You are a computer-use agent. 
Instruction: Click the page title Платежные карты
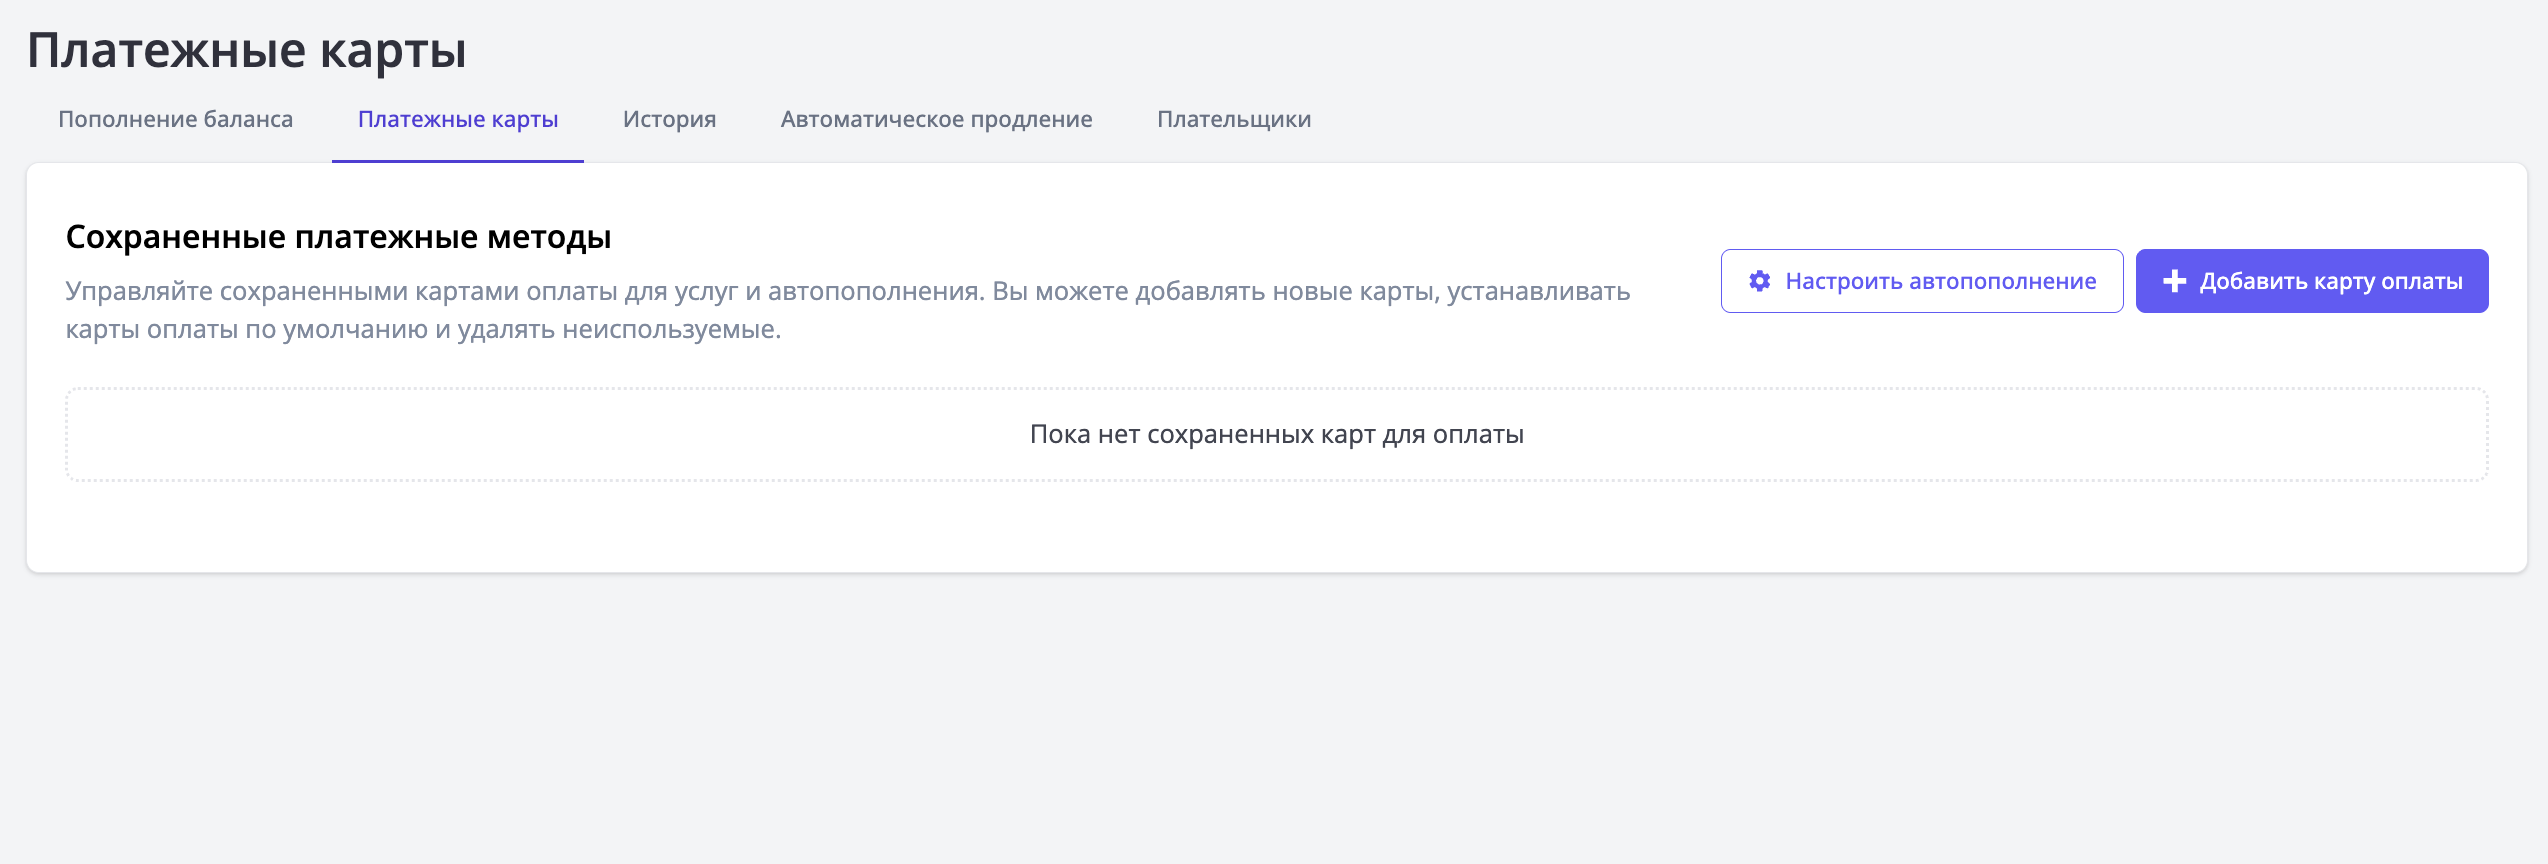point(246,50)
